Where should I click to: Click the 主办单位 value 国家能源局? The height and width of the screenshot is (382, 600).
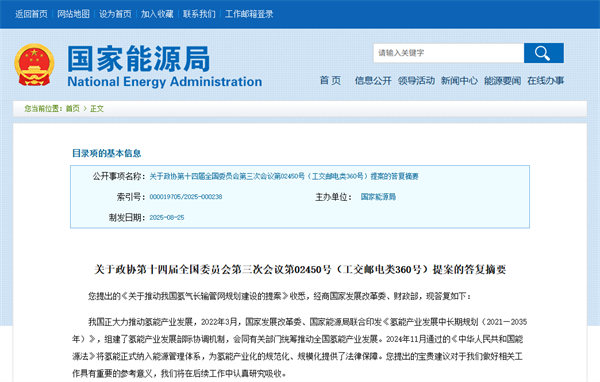pyautogui.click(x=378, y=197)
